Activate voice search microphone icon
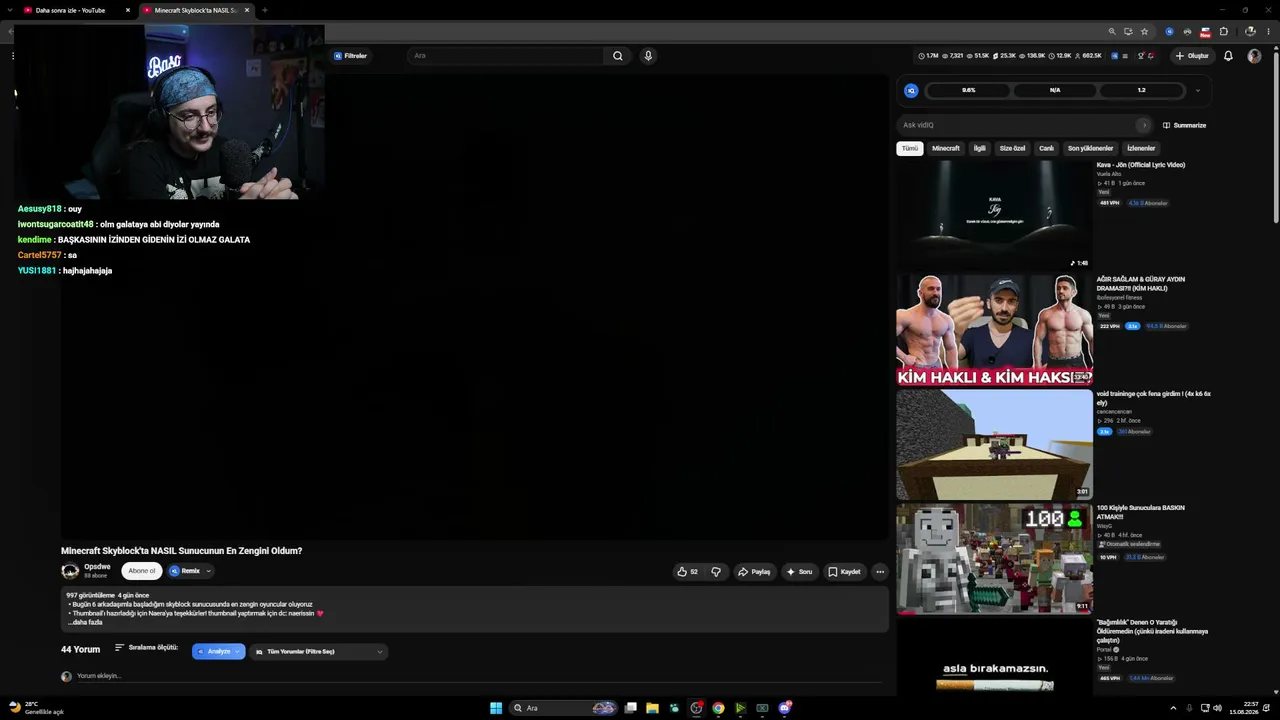 (x=648, y=56)
